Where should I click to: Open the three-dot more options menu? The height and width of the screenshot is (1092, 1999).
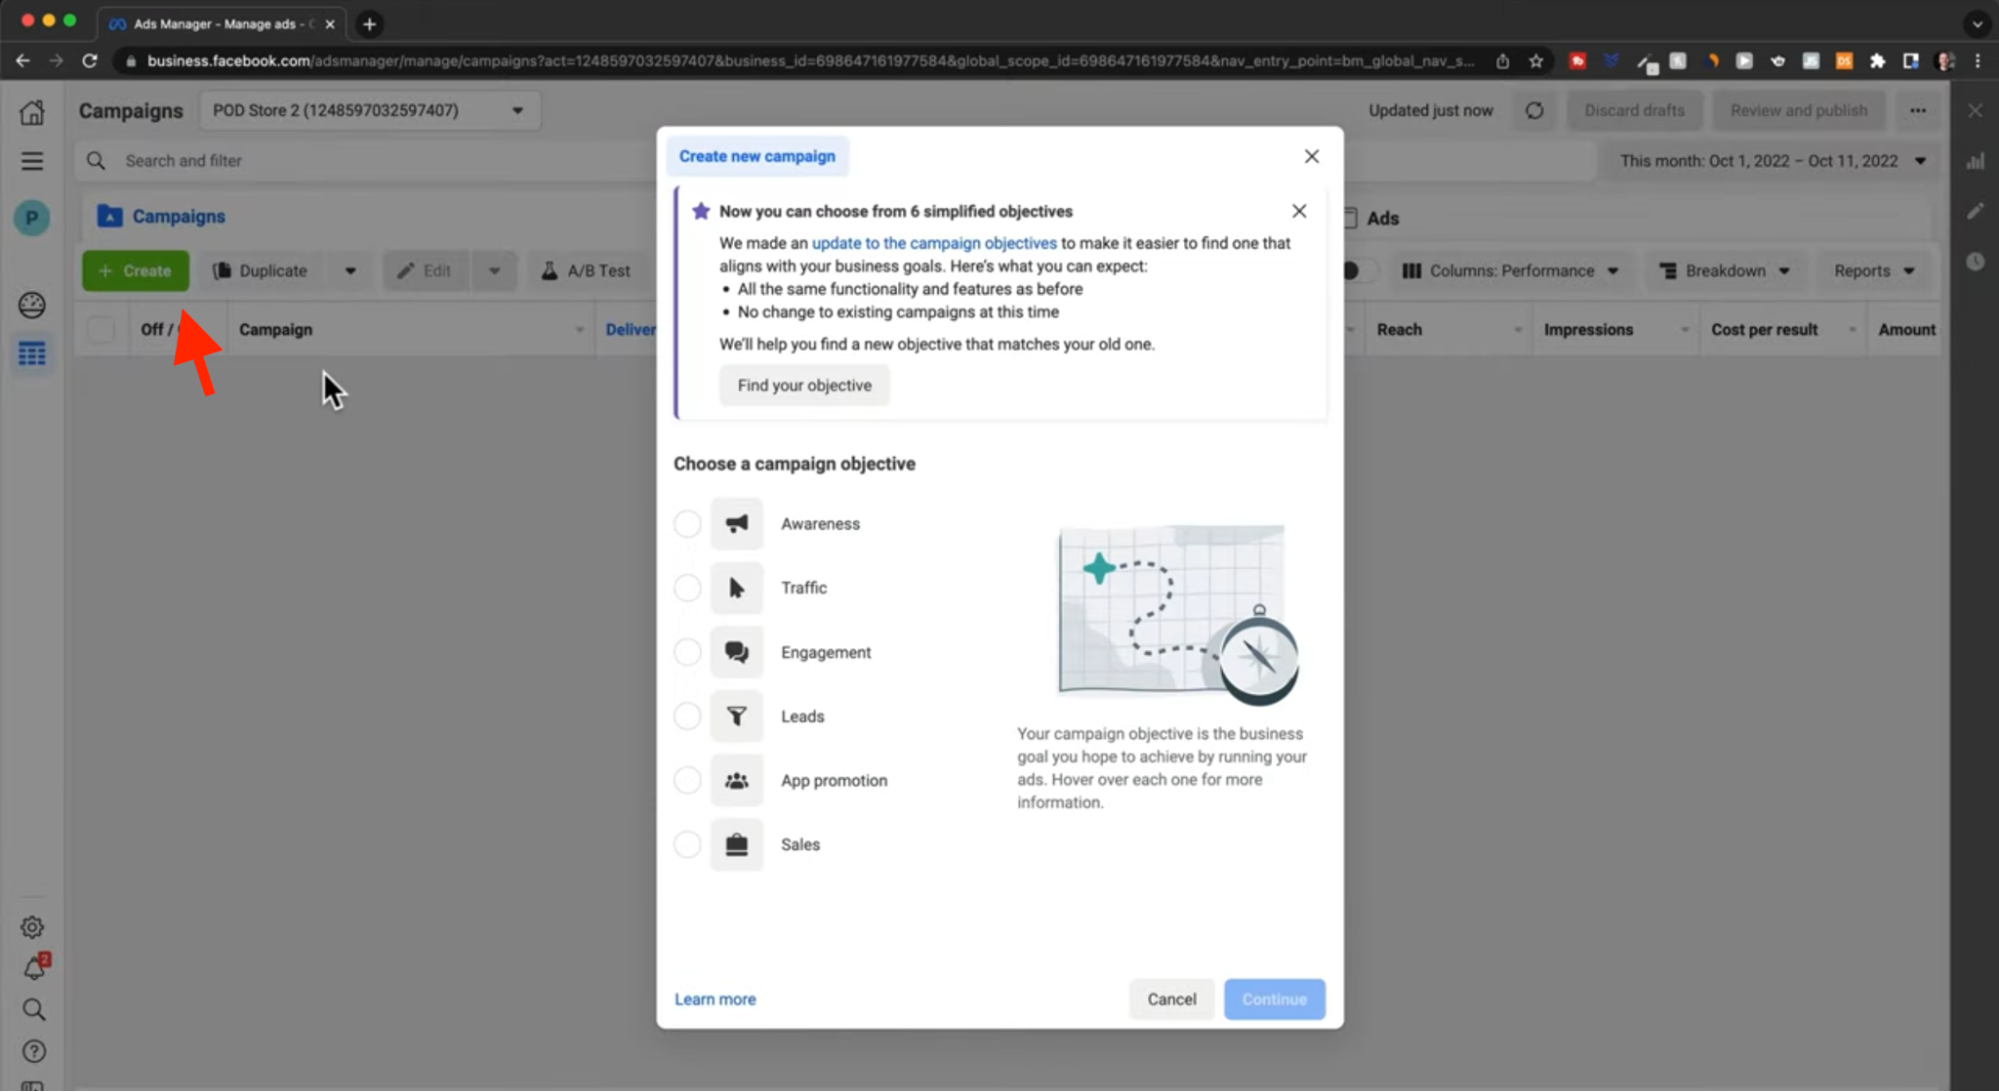pyautogui.click(x=1917, y=110)
